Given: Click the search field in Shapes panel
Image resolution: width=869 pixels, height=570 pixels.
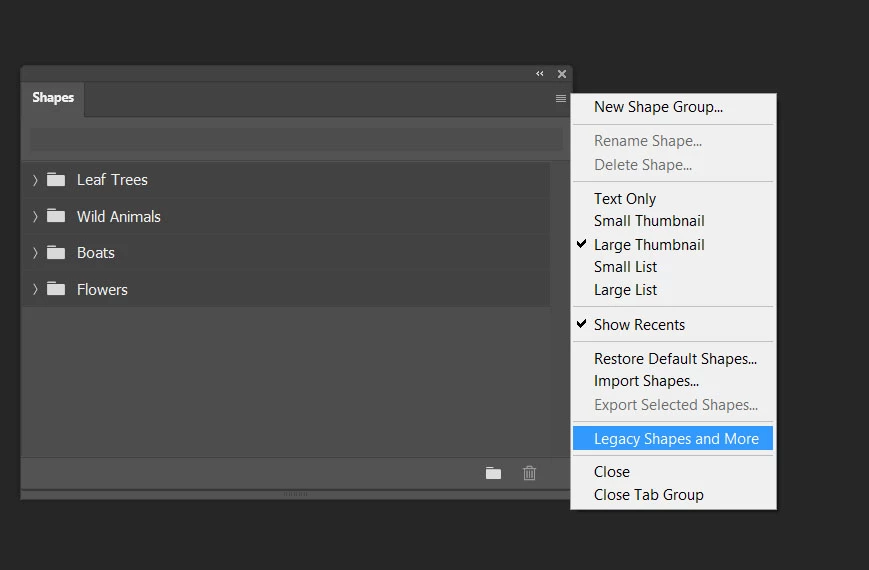Looking at the screenshot, I should pyautogui.click(x=296, y=139).
